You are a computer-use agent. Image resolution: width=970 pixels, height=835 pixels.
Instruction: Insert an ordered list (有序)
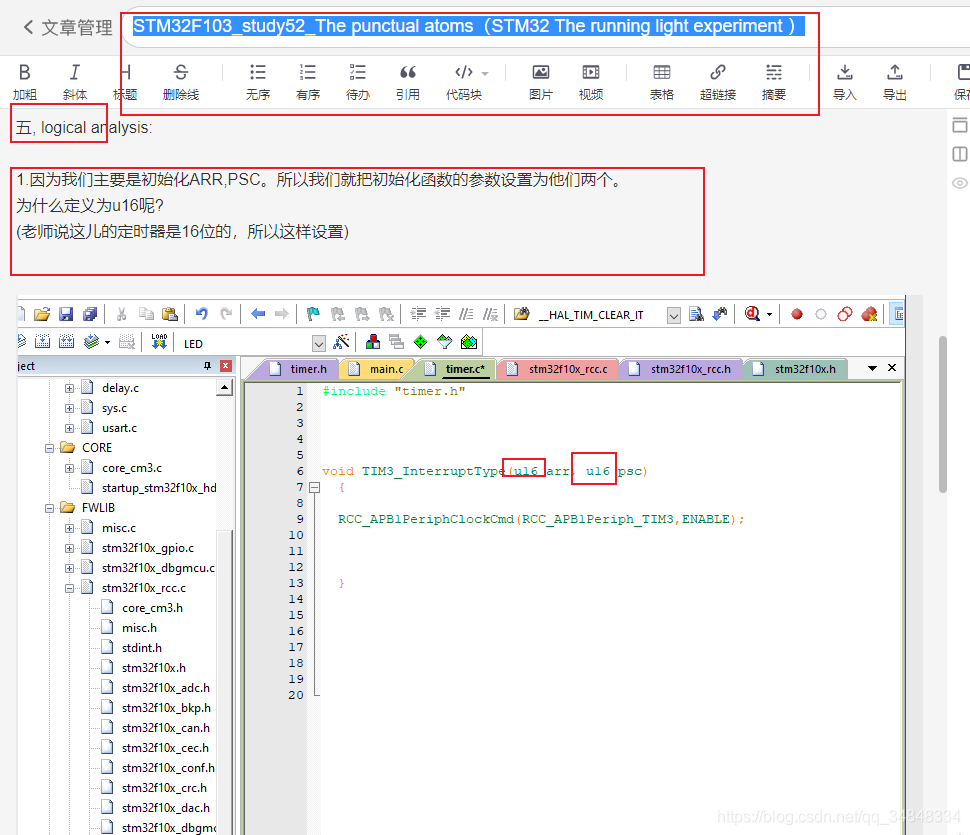pos(307,82)
